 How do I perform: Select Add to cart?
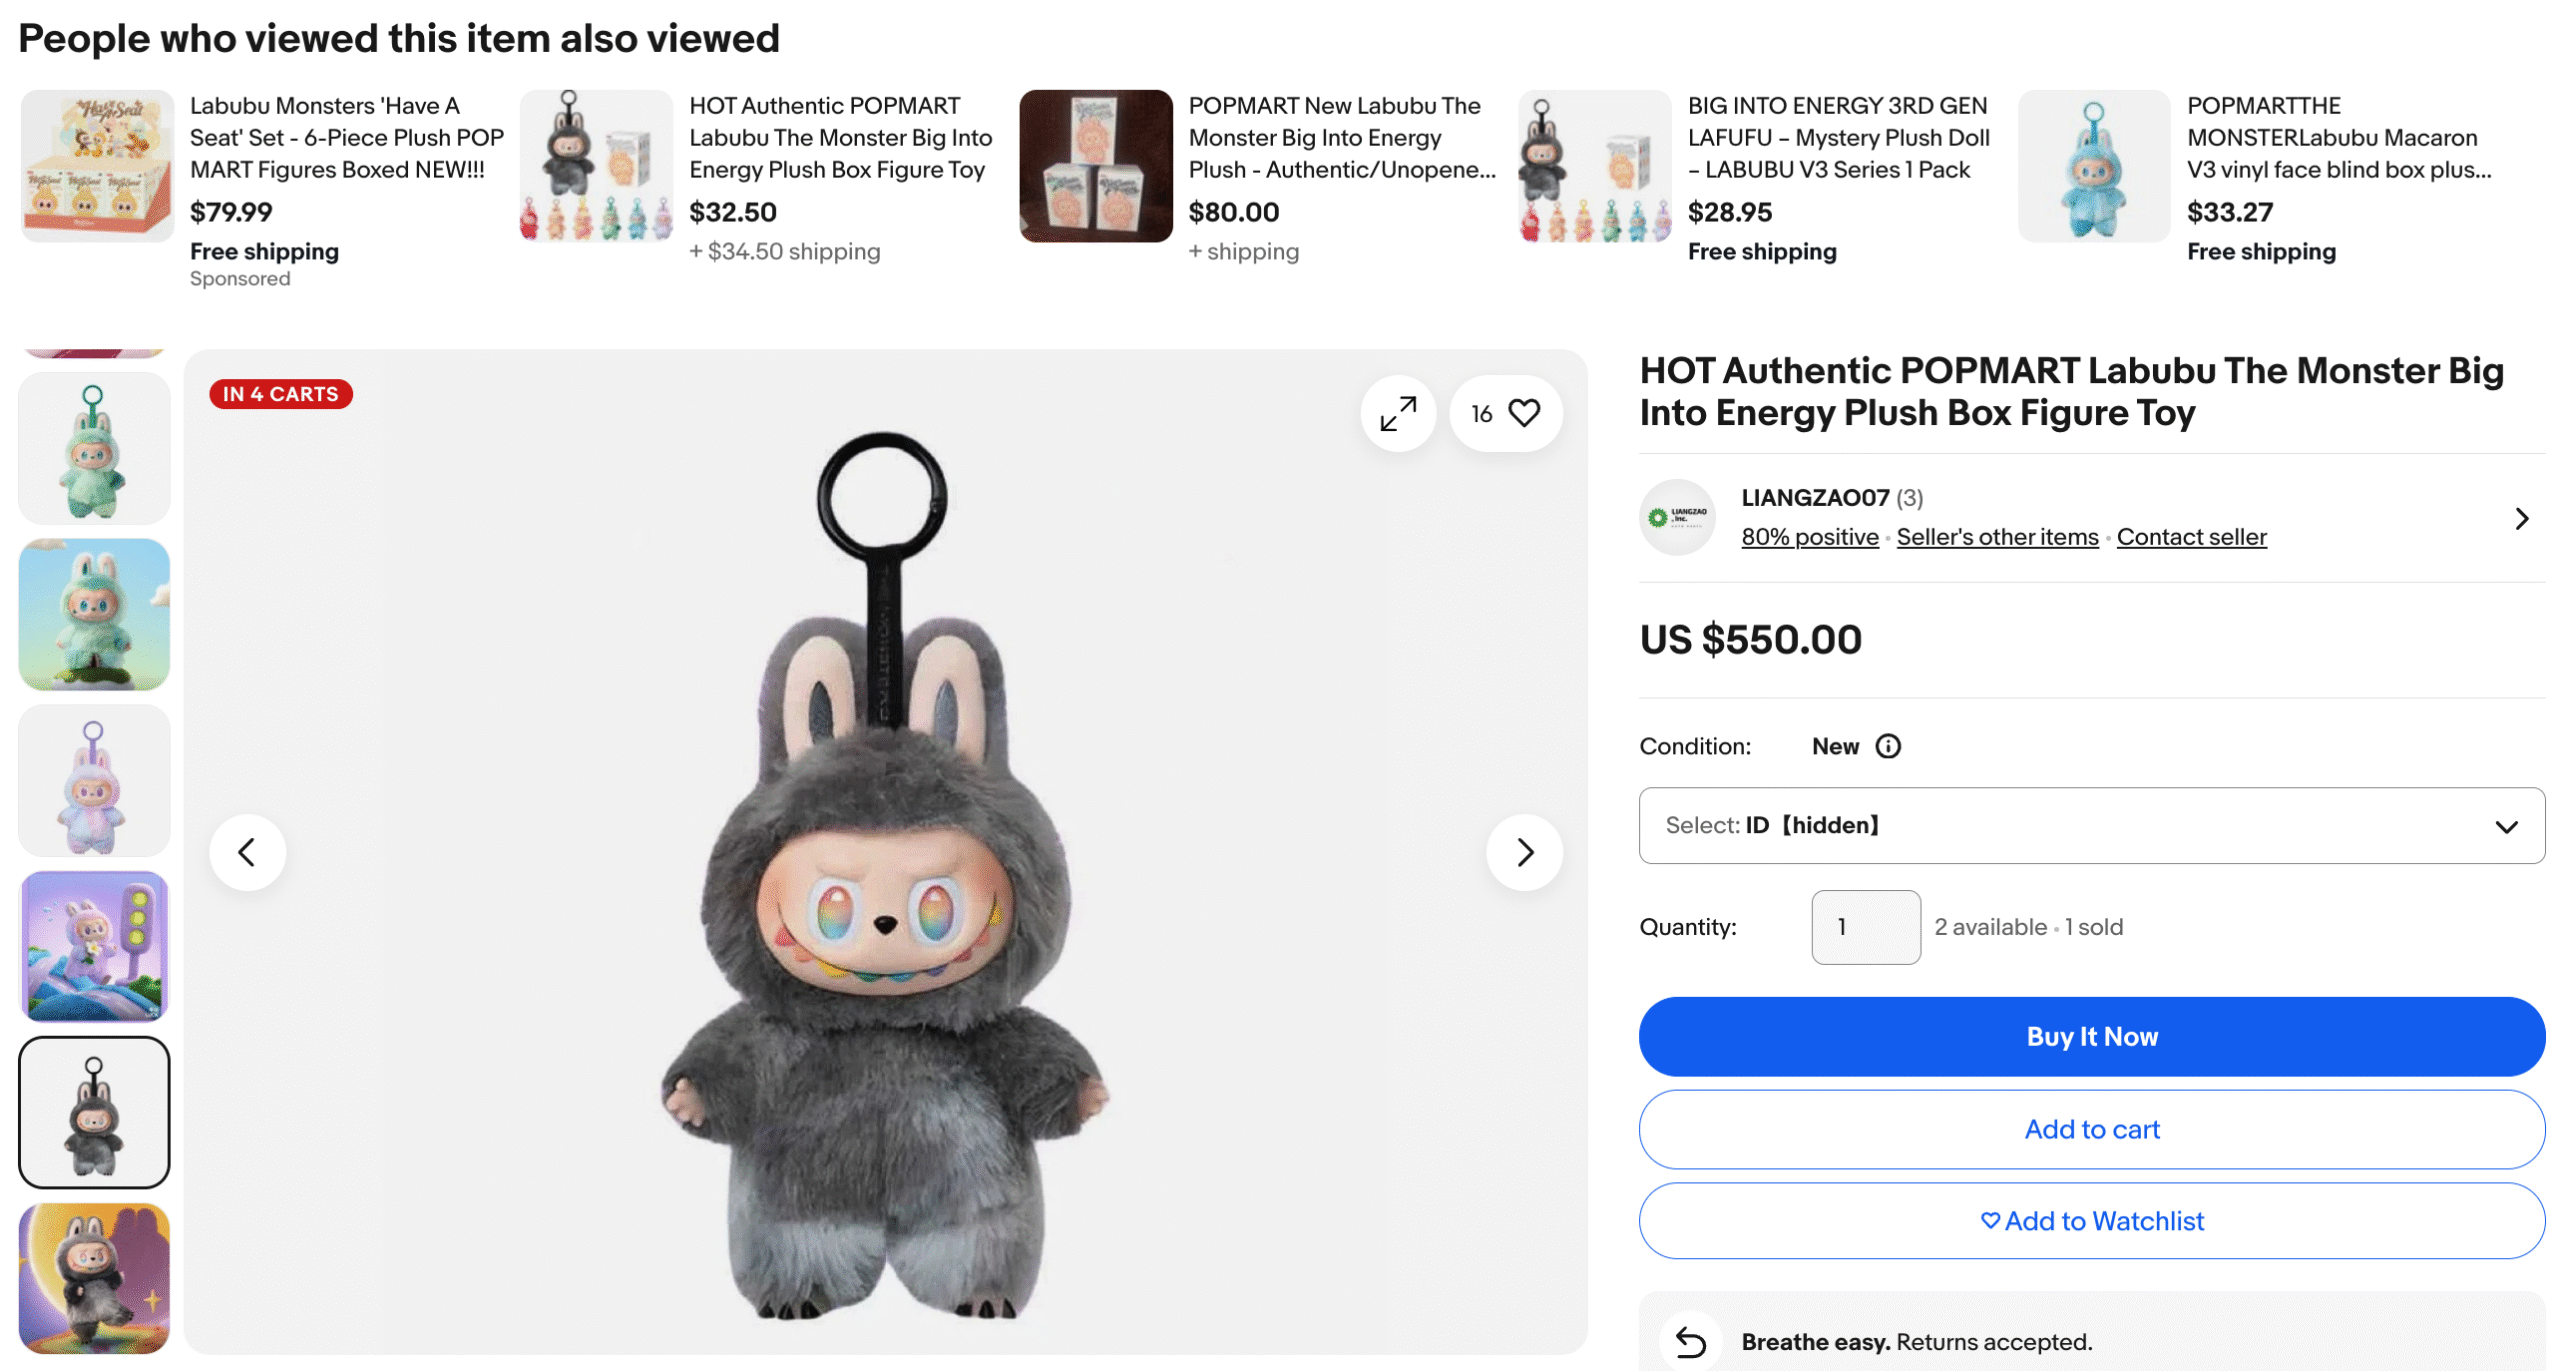pyautogui.click(x=2091, y=1128)
